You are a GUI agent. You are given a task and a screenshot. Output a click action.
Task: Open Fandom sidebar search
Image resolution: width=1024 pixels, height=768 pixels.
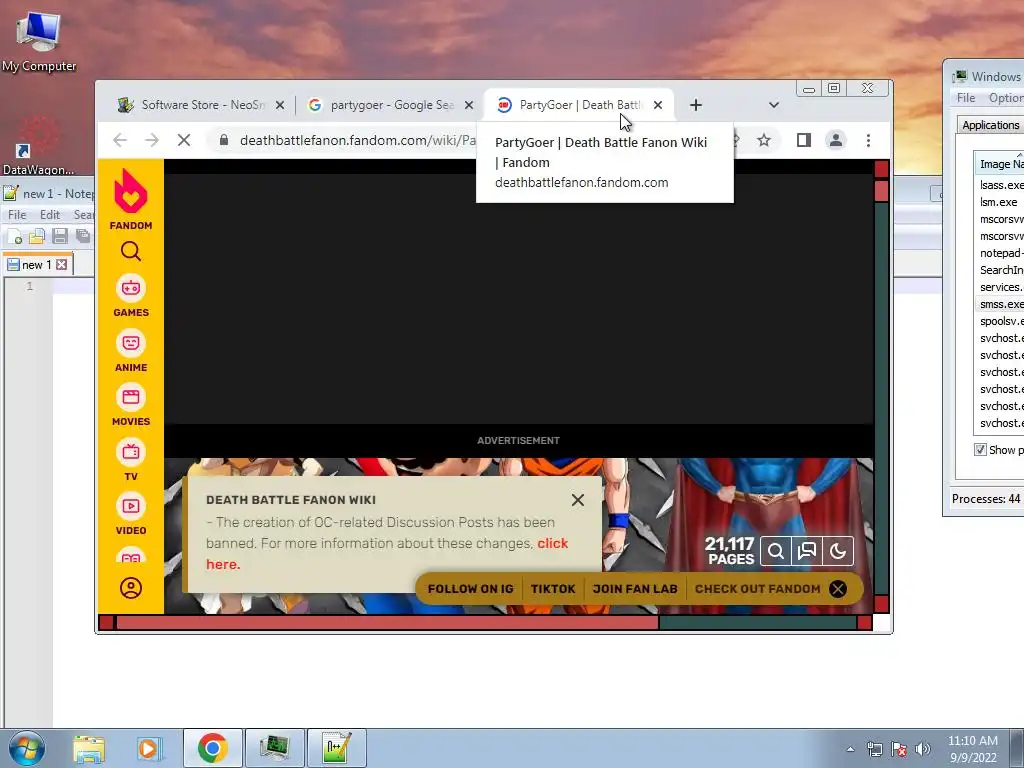[x=131, y=251]
